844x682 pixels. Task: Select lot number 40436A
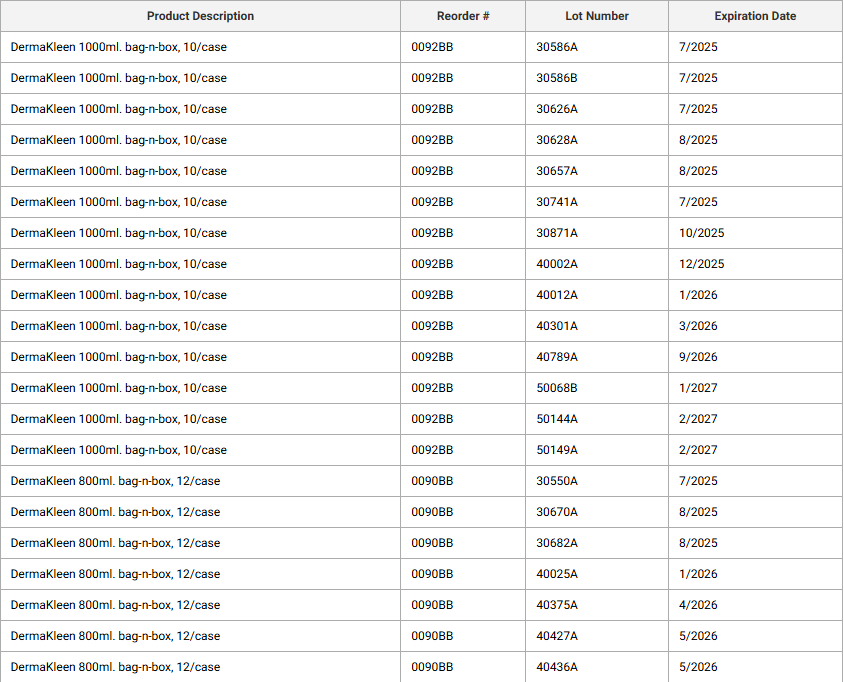coord(557,667)
